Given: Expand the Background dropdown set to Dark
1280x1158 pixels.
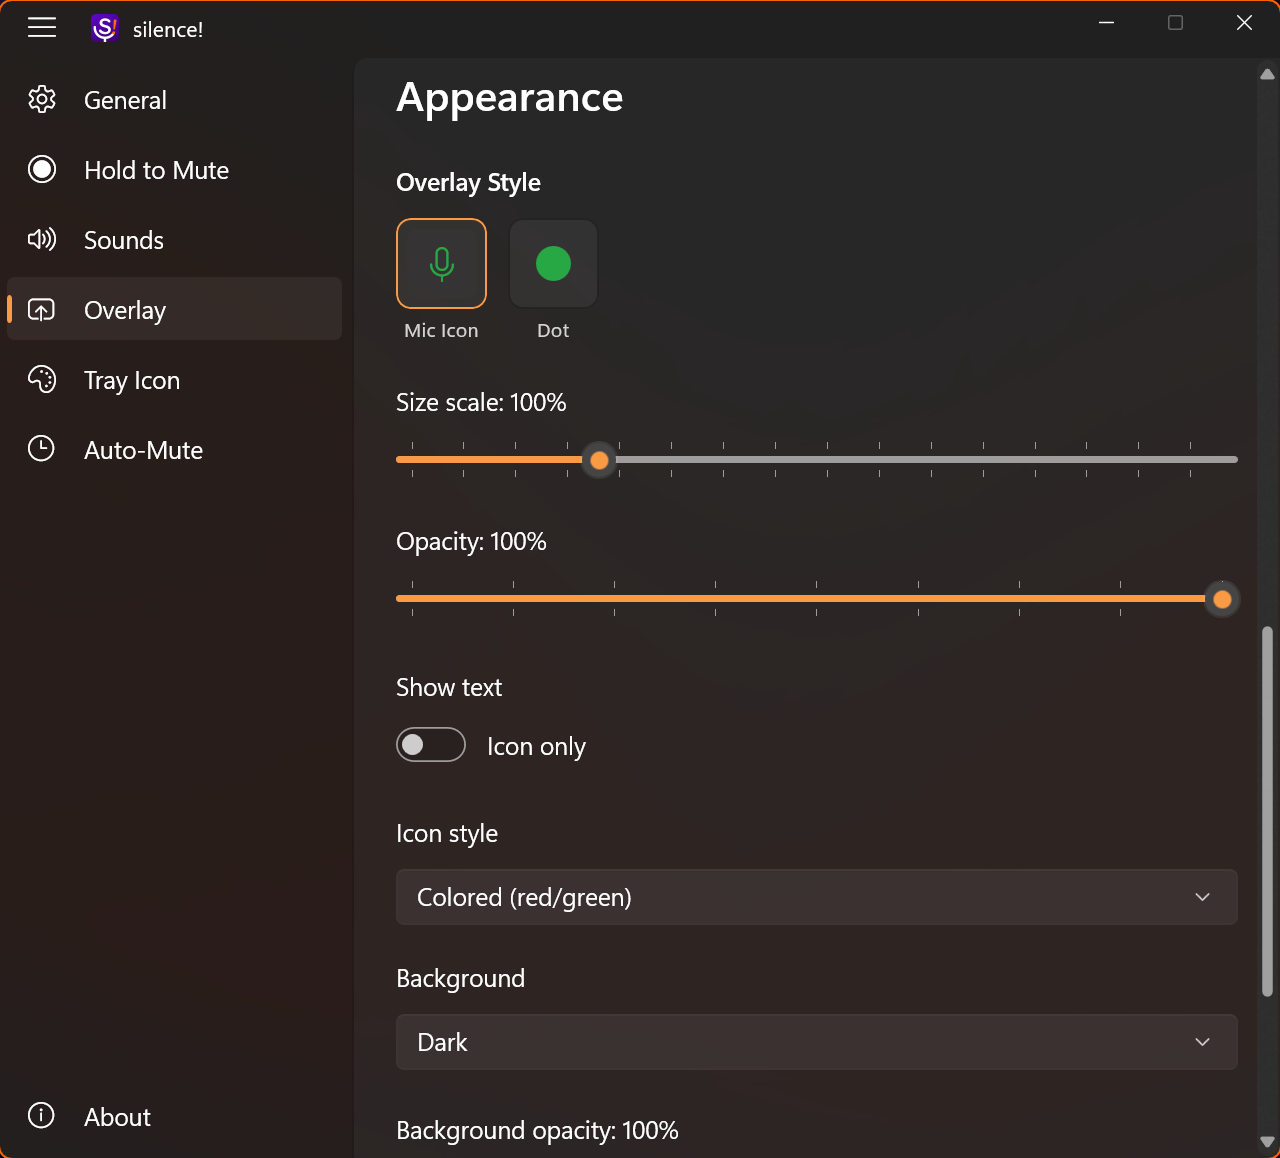Looking at the screenshot, I should 816,1042.
